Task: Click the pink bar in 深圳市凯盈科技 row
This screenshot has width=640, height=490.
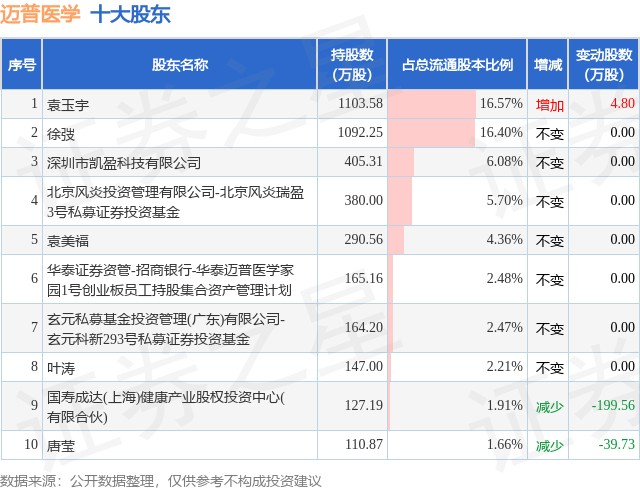Action: [401, 162]
